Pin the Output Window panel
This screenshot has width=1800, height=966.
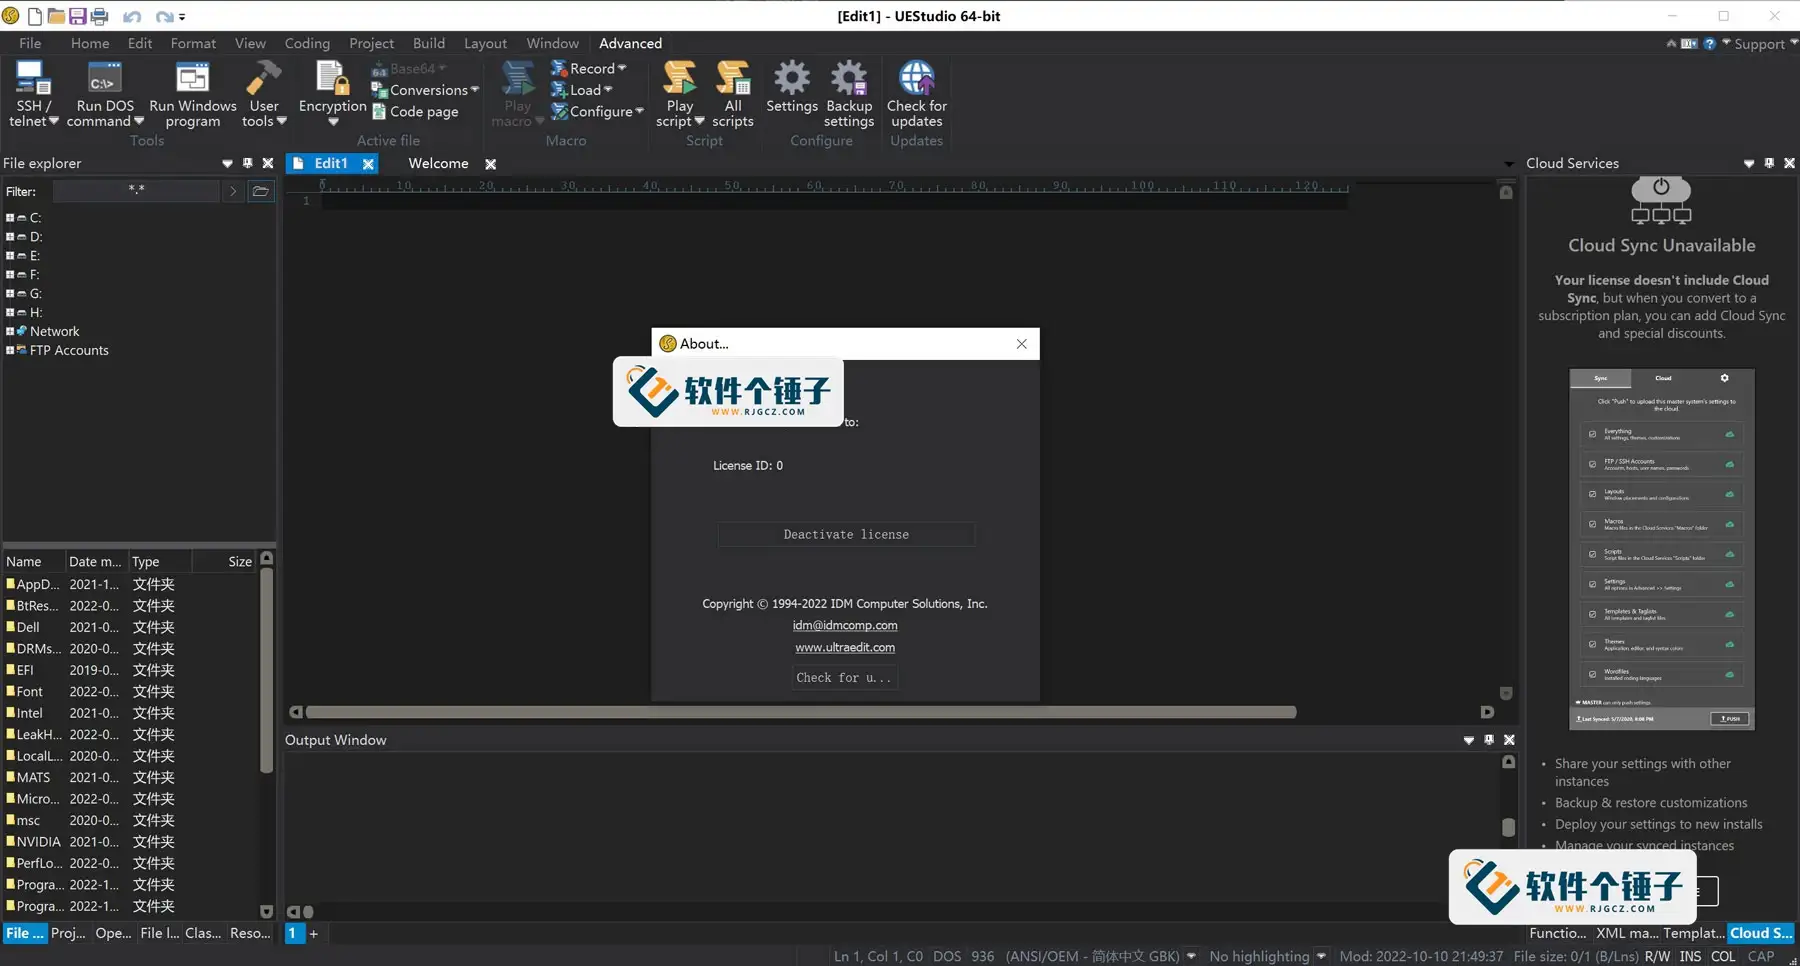(1489, 740)
